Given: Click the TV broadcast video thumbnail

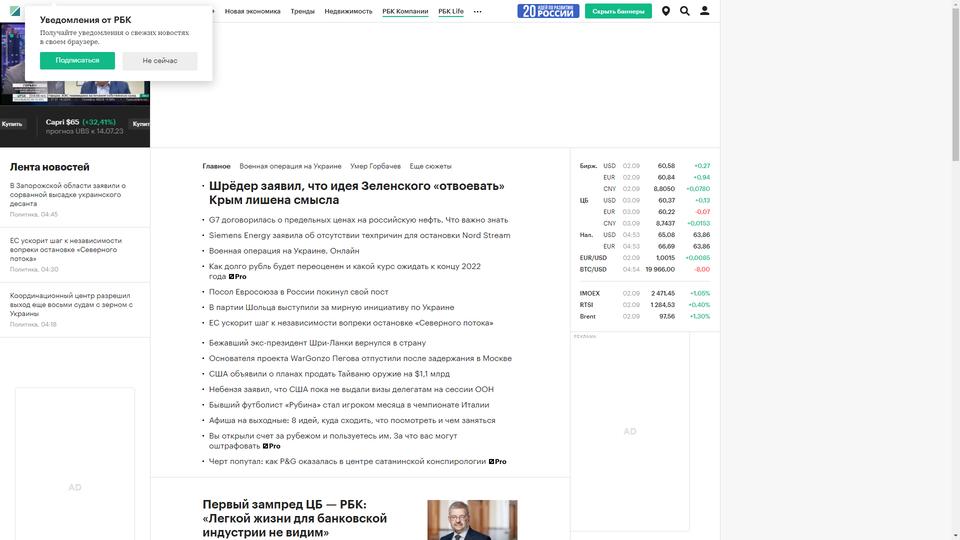Looking at the screenshot, I should 75,63.
